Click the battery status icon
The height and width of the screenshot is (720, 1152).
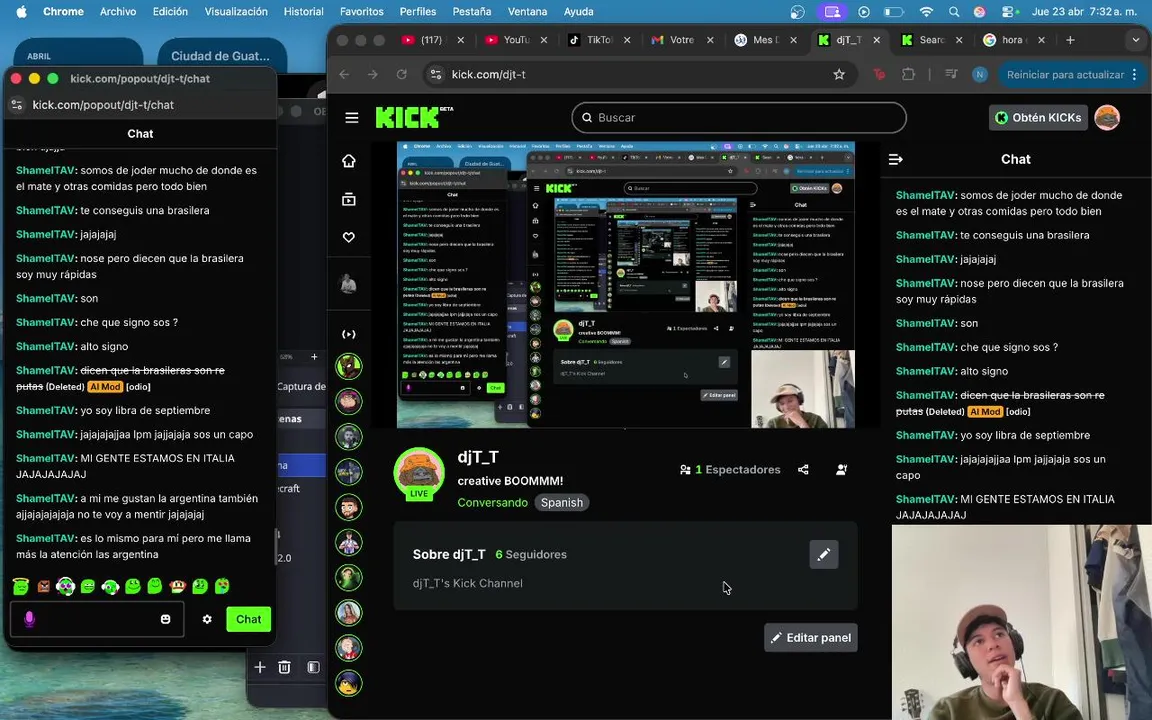click(x=893, y=12)
